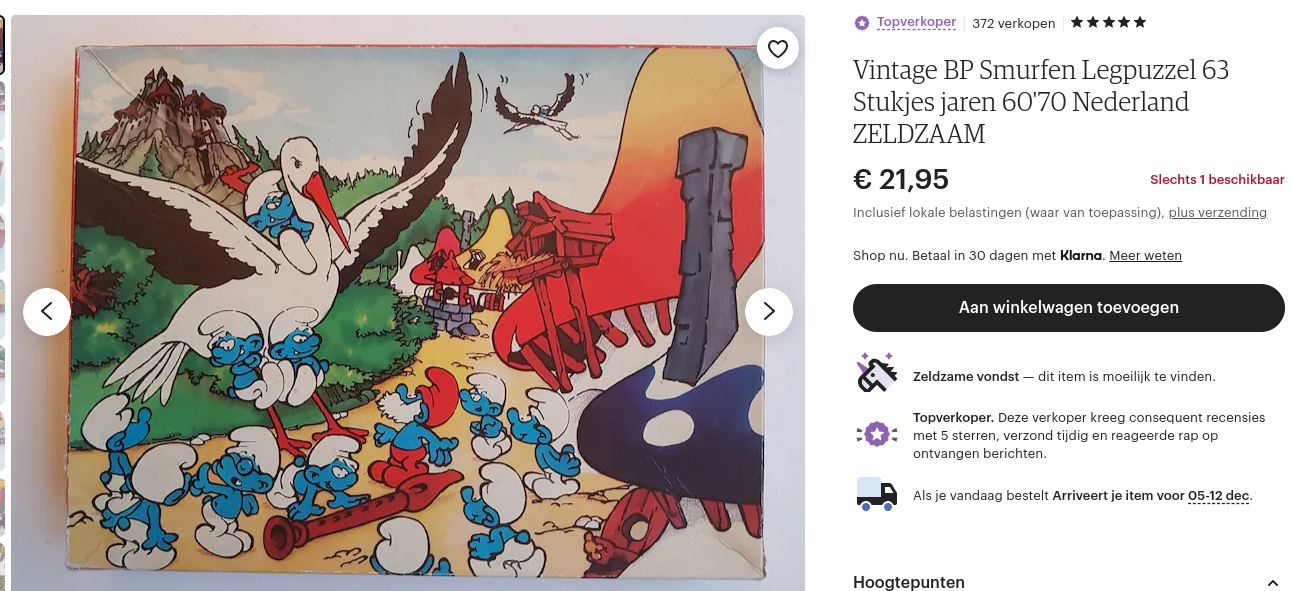The width and height of the screenshot is (1291, 591).
Task: Open the 05-12 dec delivery date details
Action: tap(1218, 496)
